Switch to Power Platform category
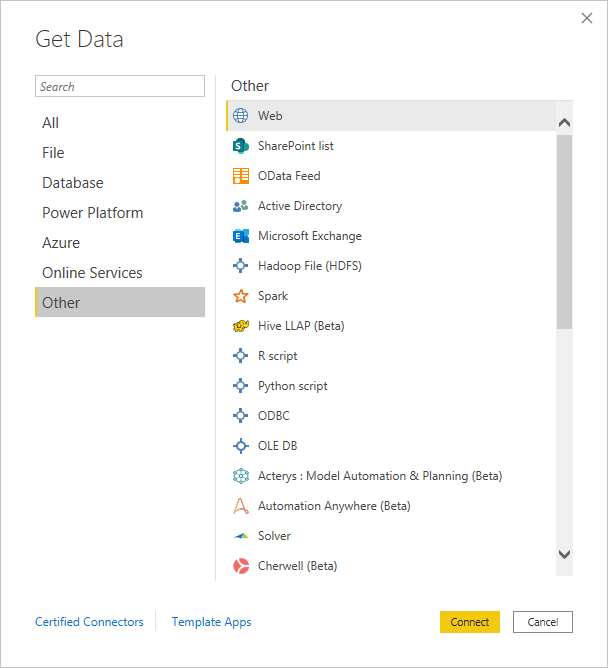The image size is (608, 668). (x=120, y=213)
